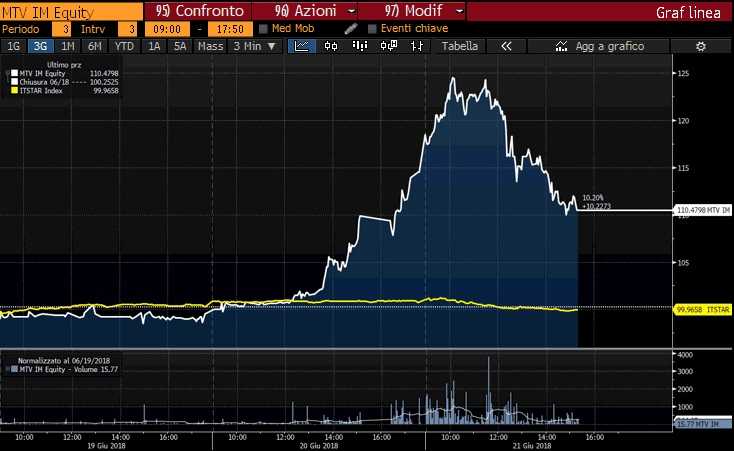Screen dimensions: 734x451
Task: Click the 6M period button
Action: tap(95, 46)
